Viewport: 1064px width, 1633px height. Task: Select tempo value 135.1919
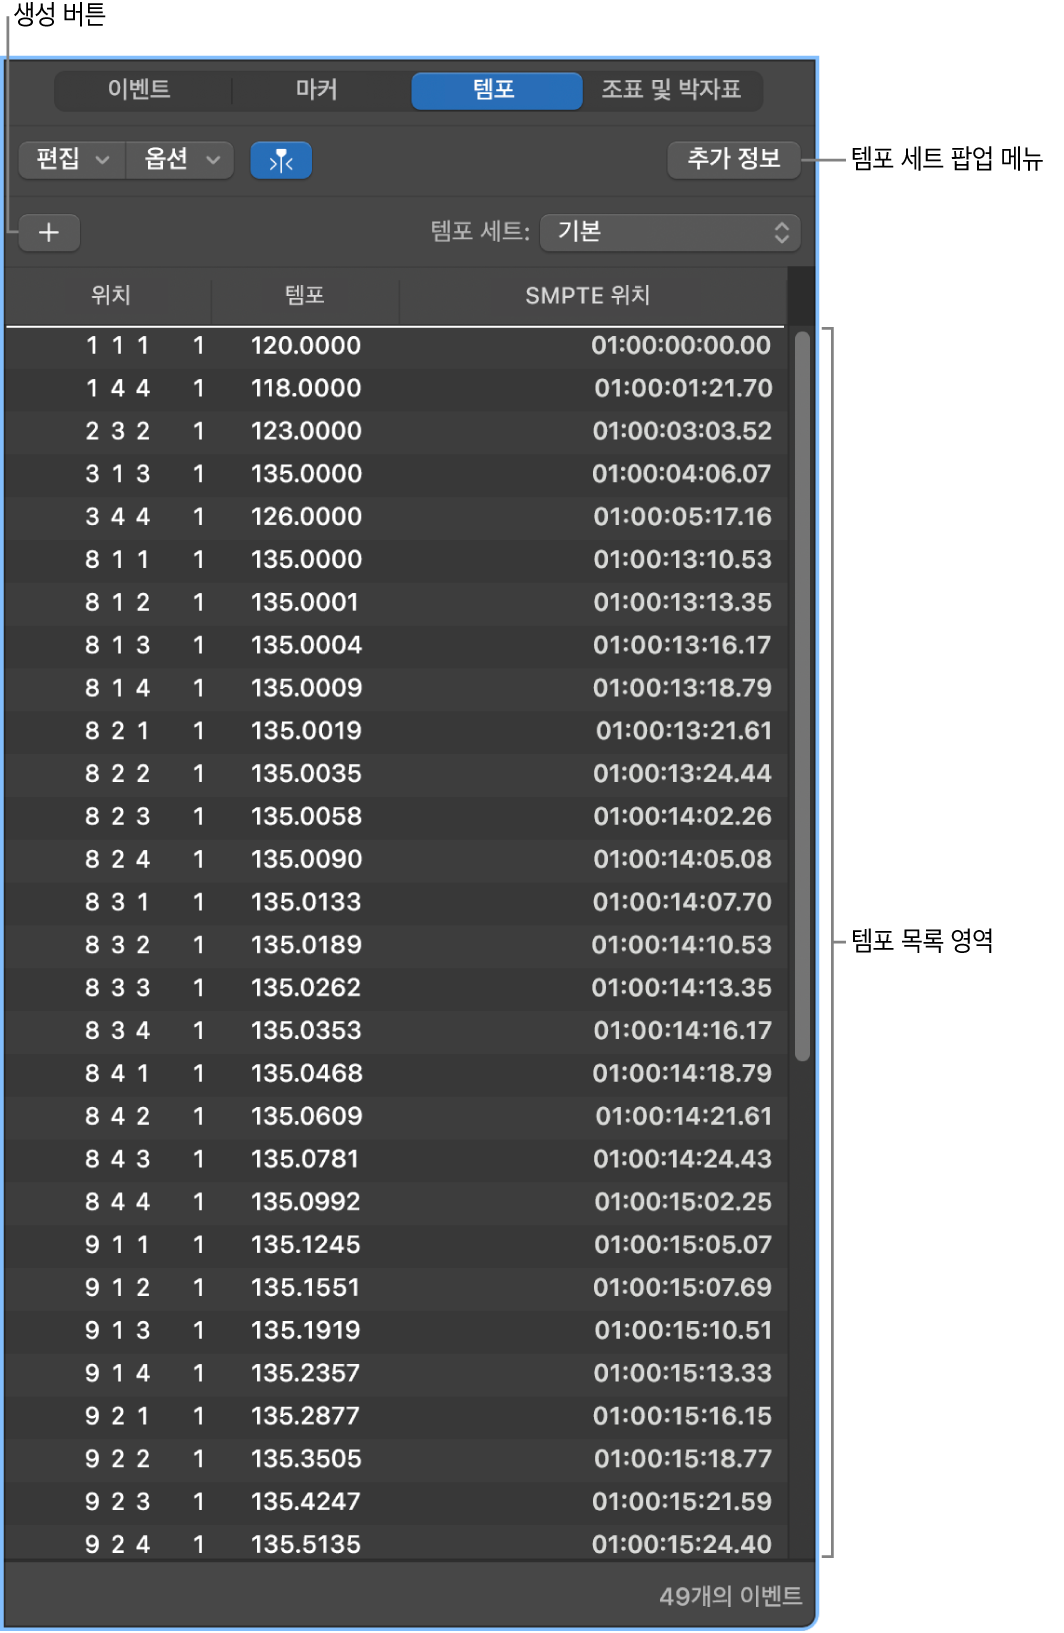pos(305,1331)
